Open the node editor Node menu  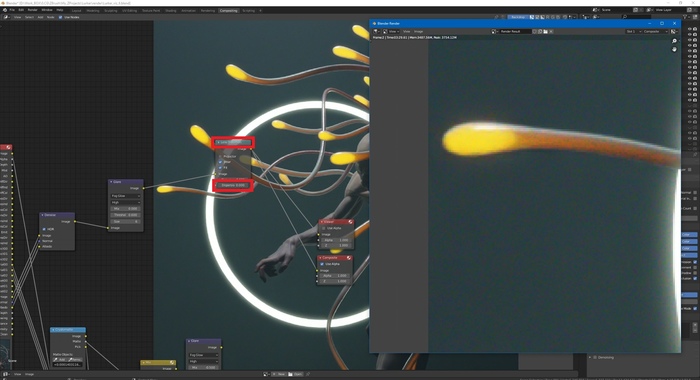click(x=50, y=17)
